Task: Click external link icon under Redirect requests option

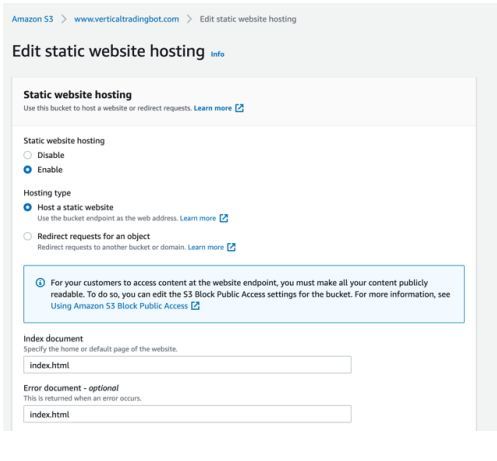Action: pos(231,247)
